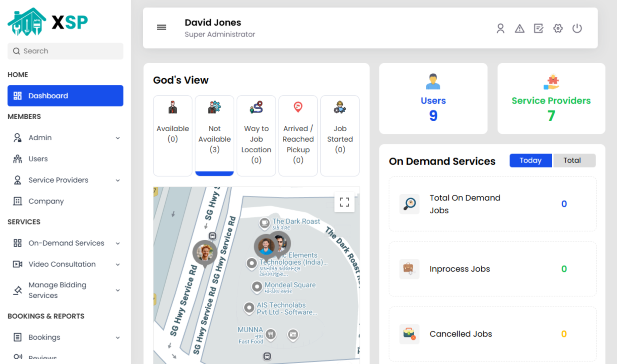Expand the On-Demand Services chevron
Image resolution: width=617 pixels, height=364 pixels.
[x=118, y=243]
